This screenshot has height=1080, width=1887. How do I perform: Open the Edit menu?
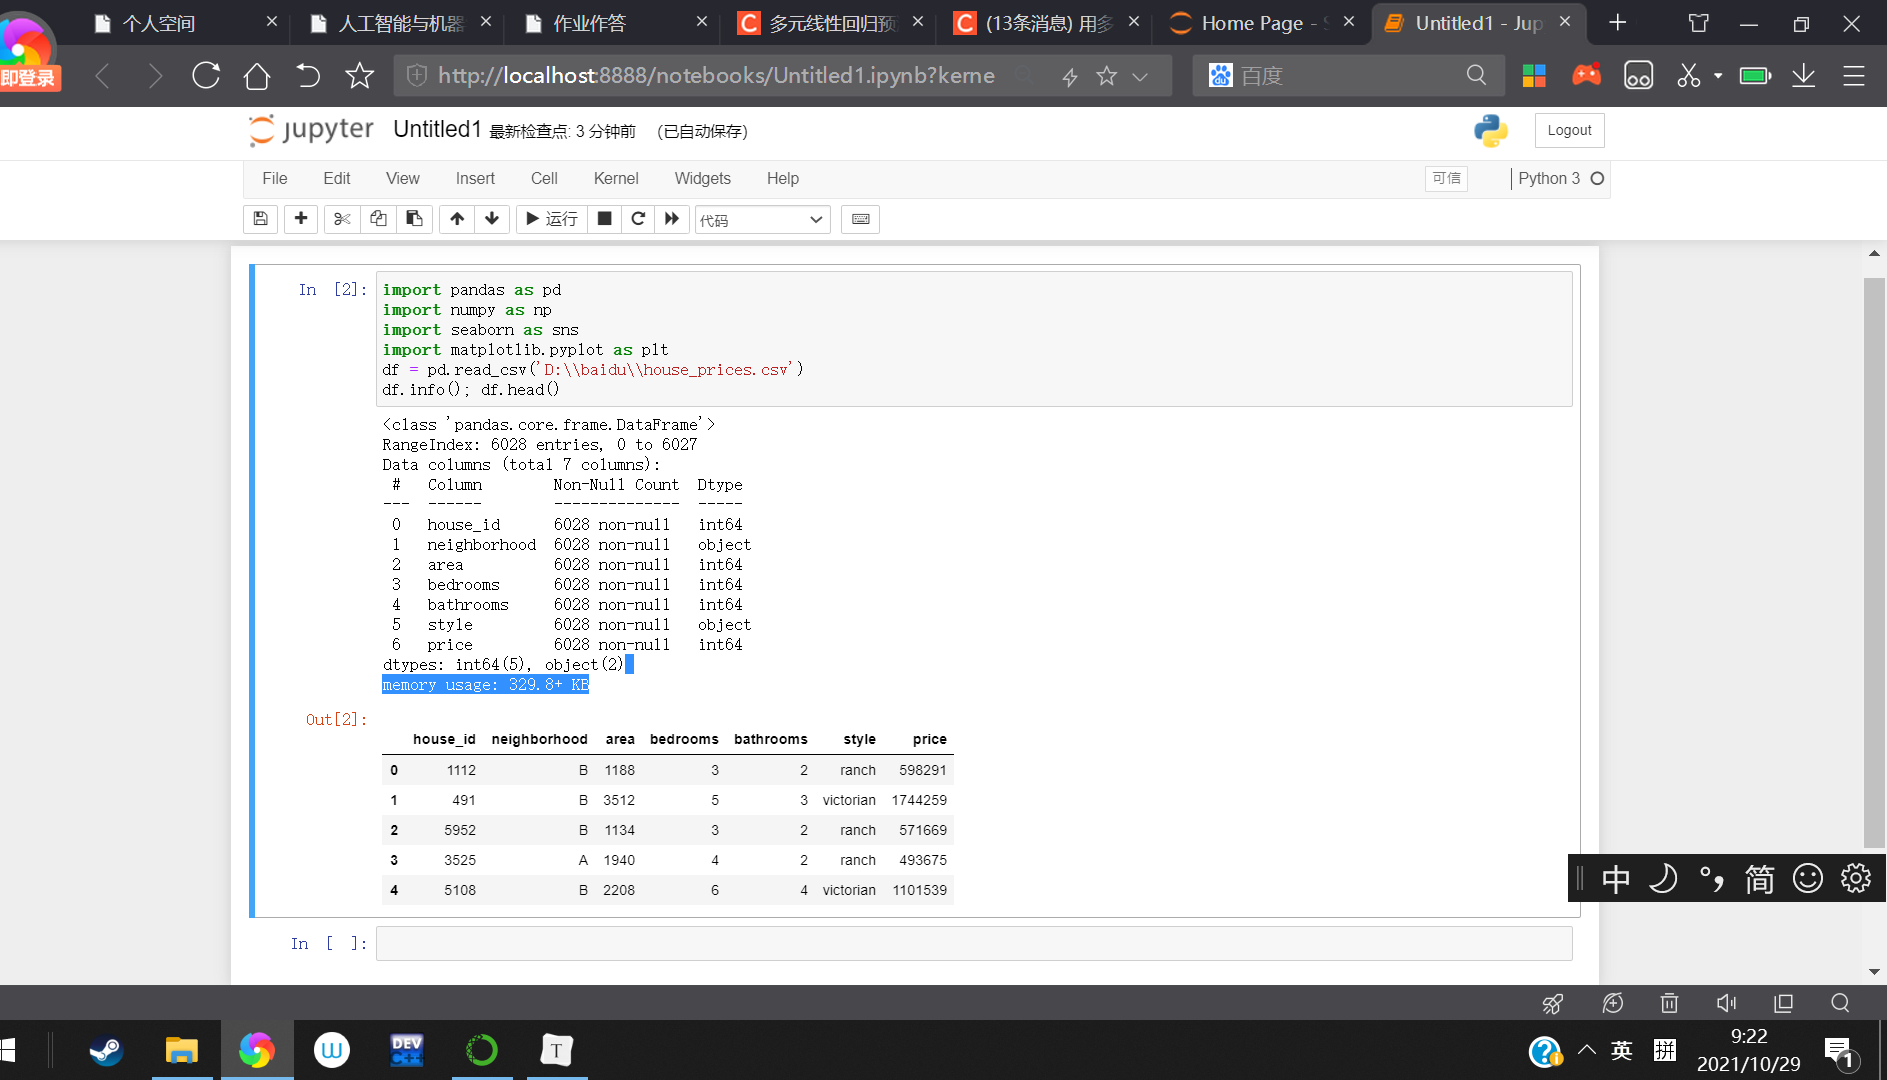click(x=337, y=178)
